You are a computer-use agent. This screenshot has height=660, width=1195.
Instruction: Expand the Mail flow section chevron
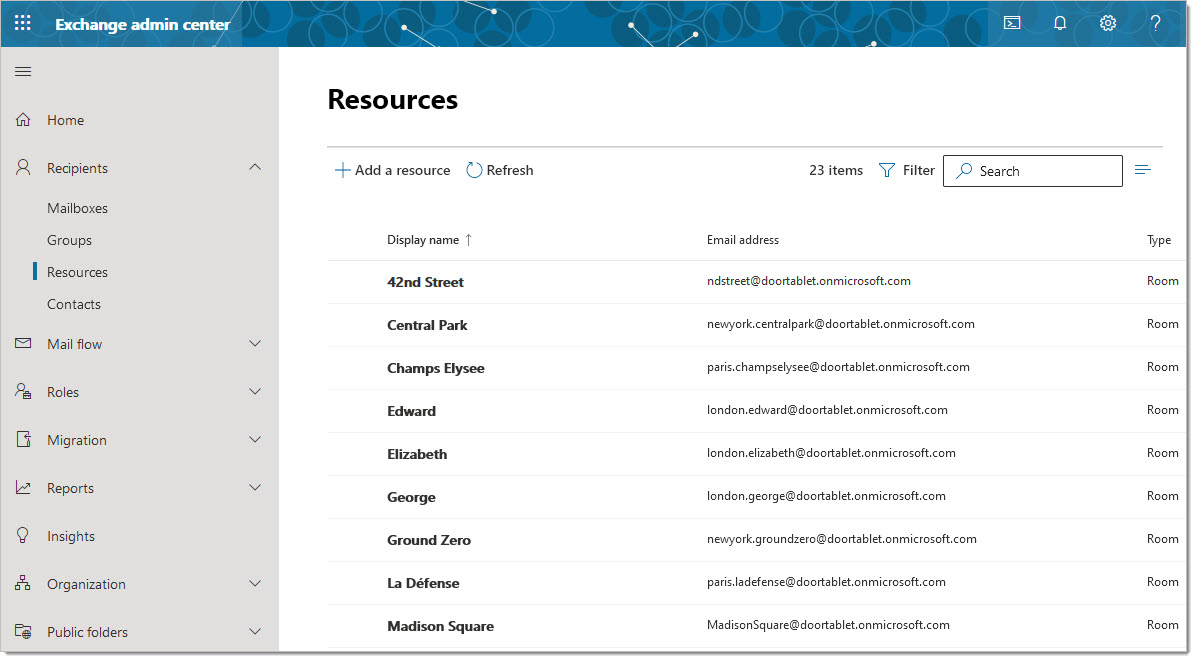(255, 344)
